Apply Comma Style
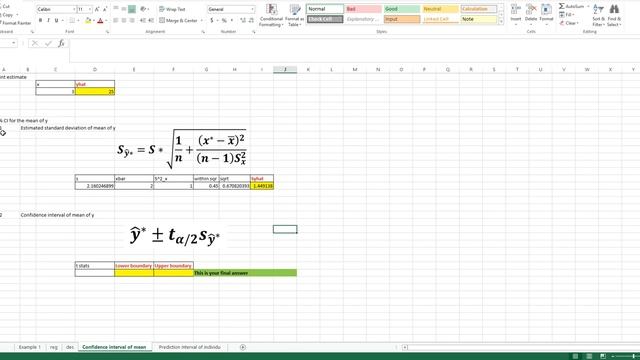 pos(232,20)
